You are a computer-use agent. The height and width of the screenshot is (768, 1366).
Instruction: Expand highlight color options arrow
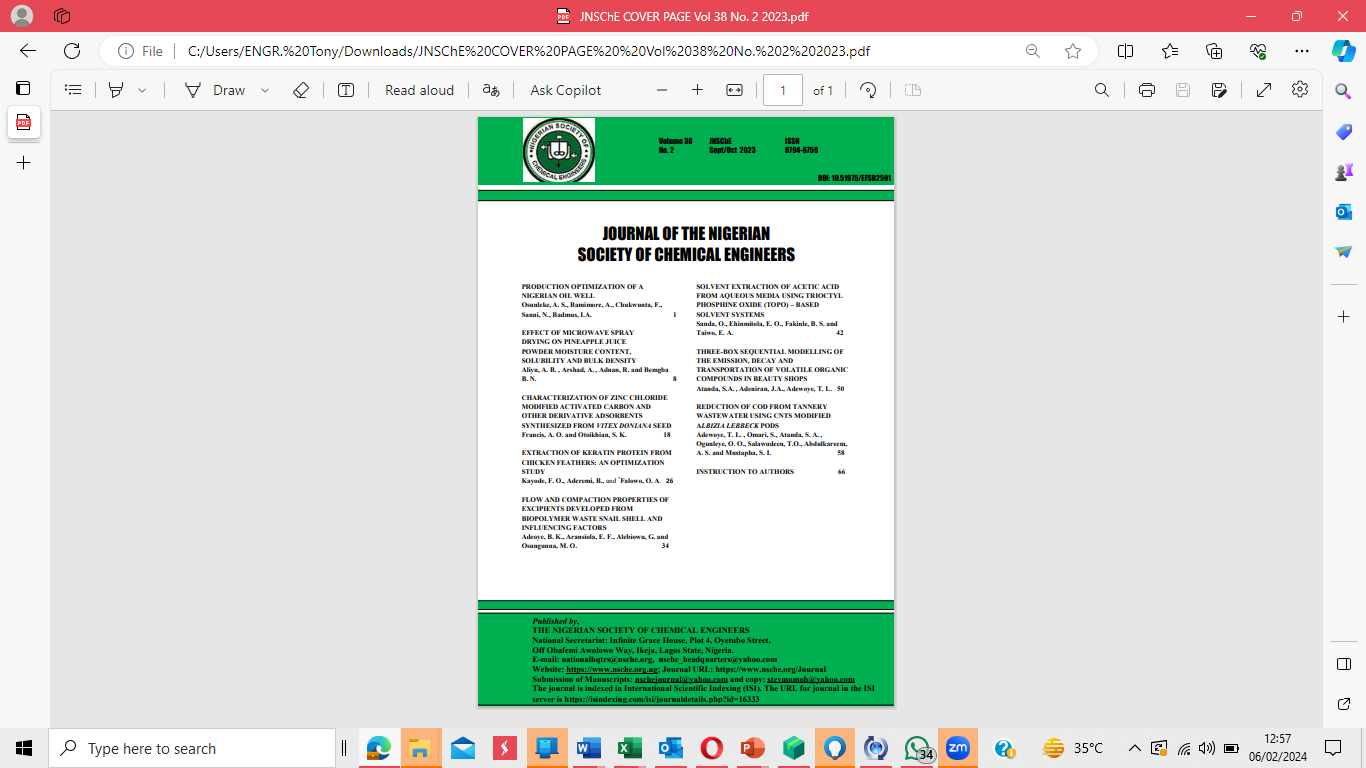tap(142, 90)
